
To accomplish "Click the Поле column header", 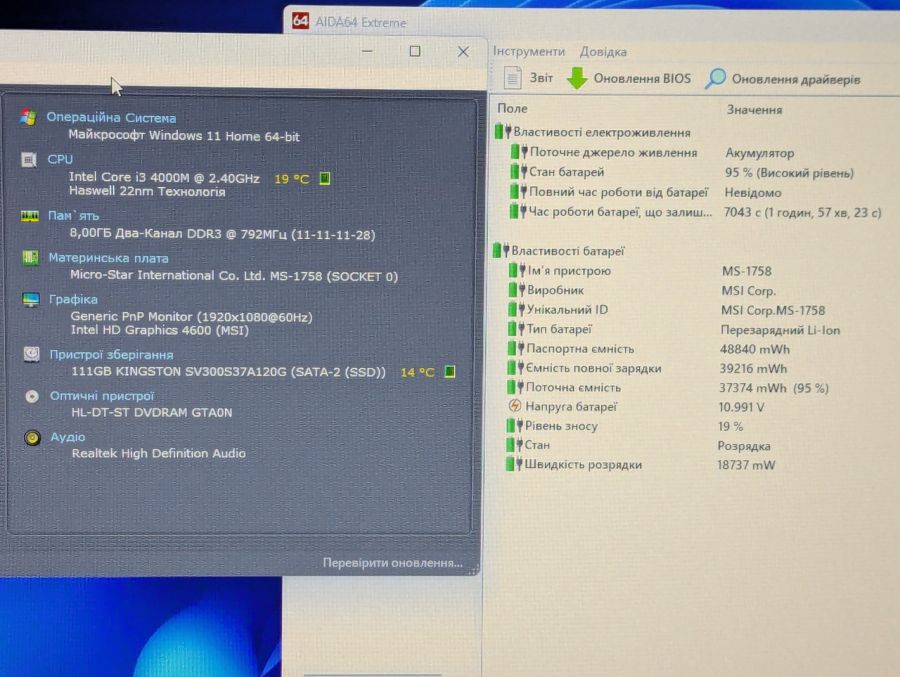I will click(x=512, y=109).
